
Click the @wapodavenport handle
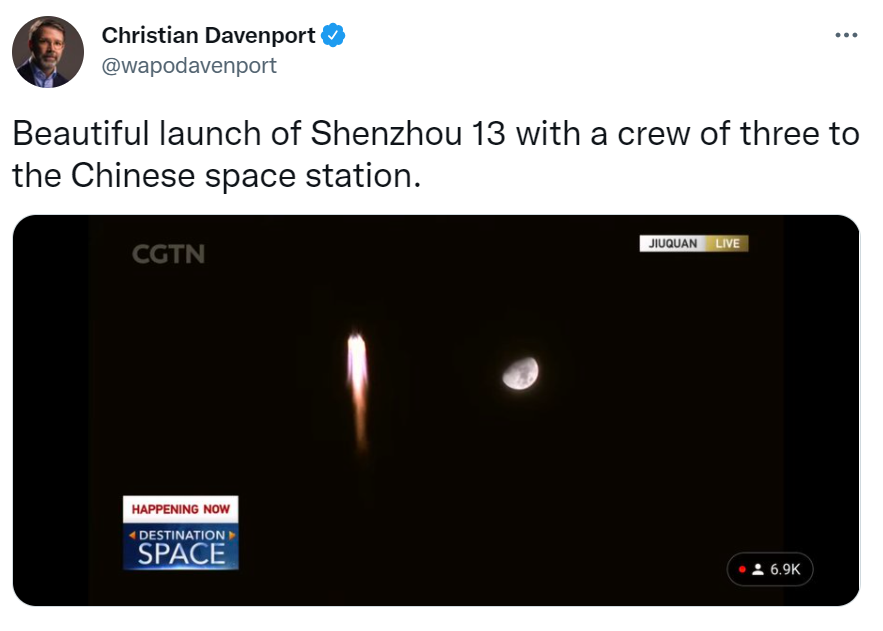click(188, 66)
